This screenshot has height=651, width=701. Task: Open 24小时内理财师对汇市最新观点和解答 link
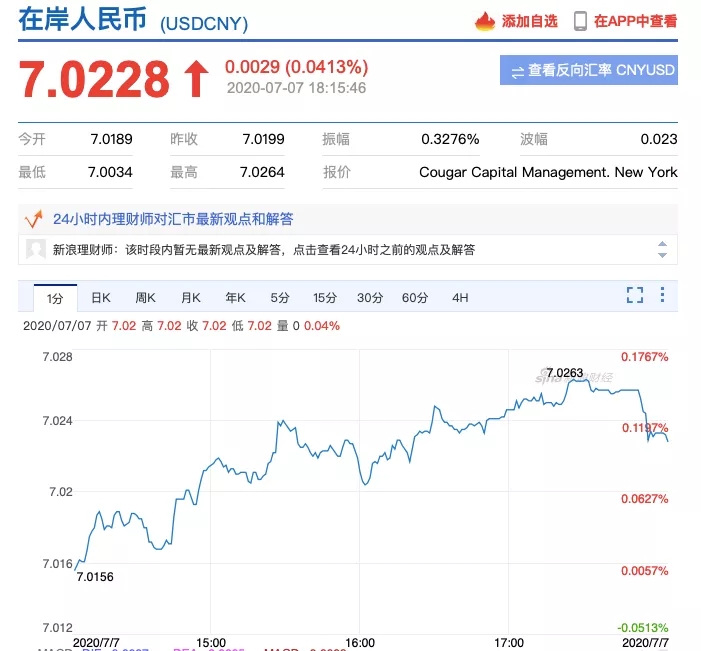[173, 219]
